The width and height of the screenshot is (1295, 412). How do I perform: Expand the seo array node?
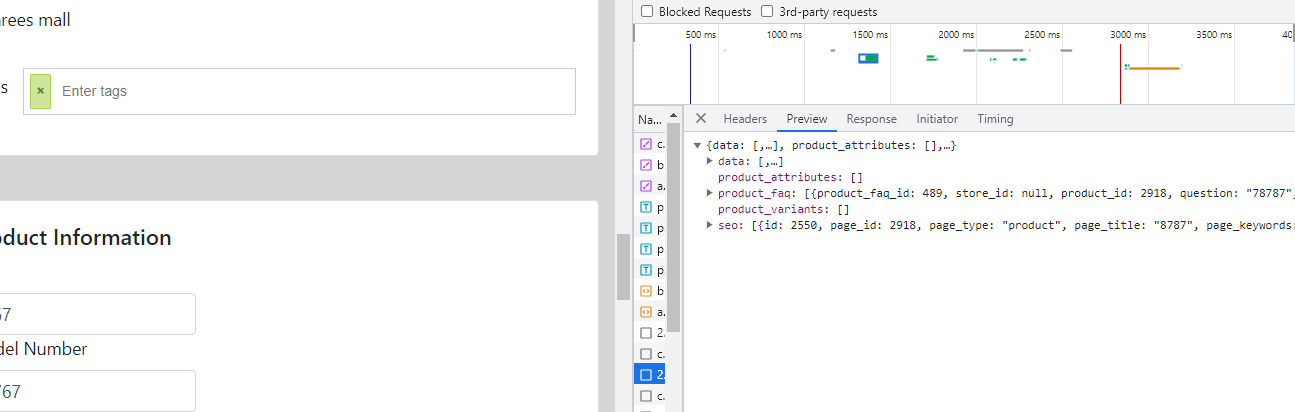[710, 225]
